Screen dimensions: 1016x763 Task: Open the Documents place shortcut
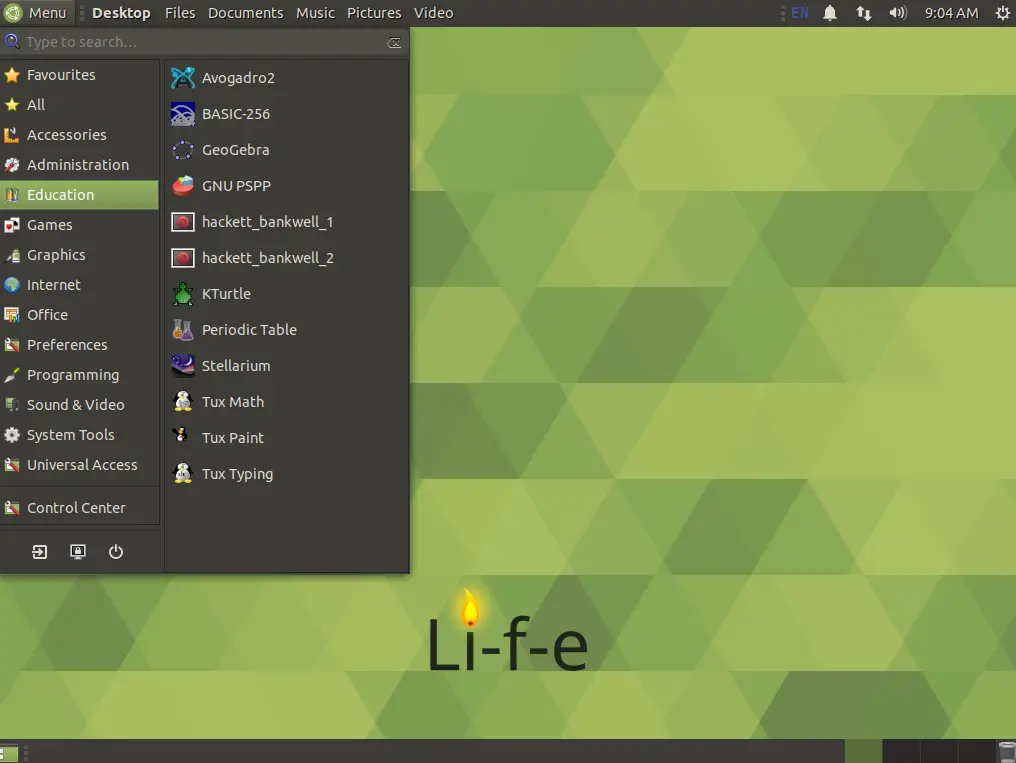[246, 13]
